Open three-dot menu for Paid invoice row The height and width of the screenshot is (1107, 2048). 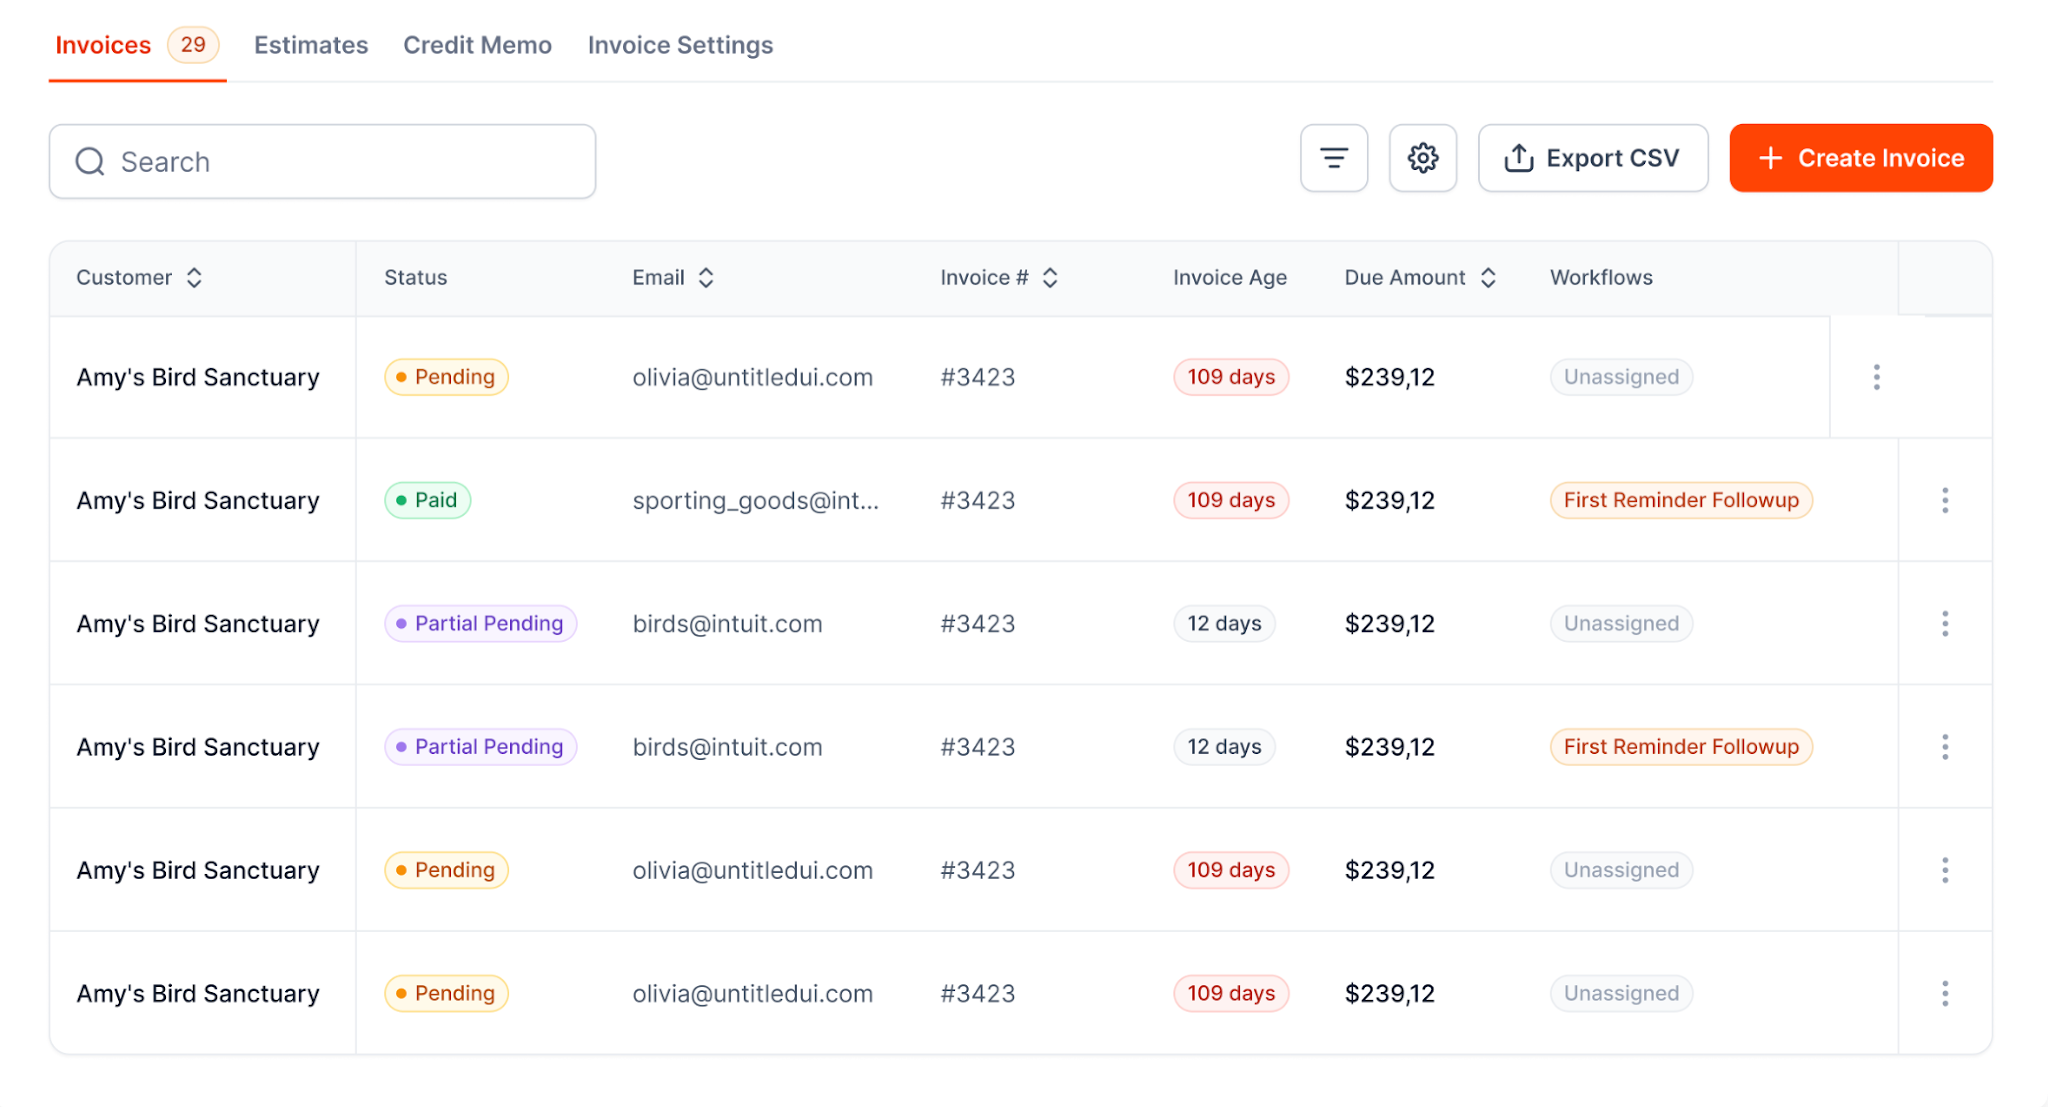coord(1945,500)
